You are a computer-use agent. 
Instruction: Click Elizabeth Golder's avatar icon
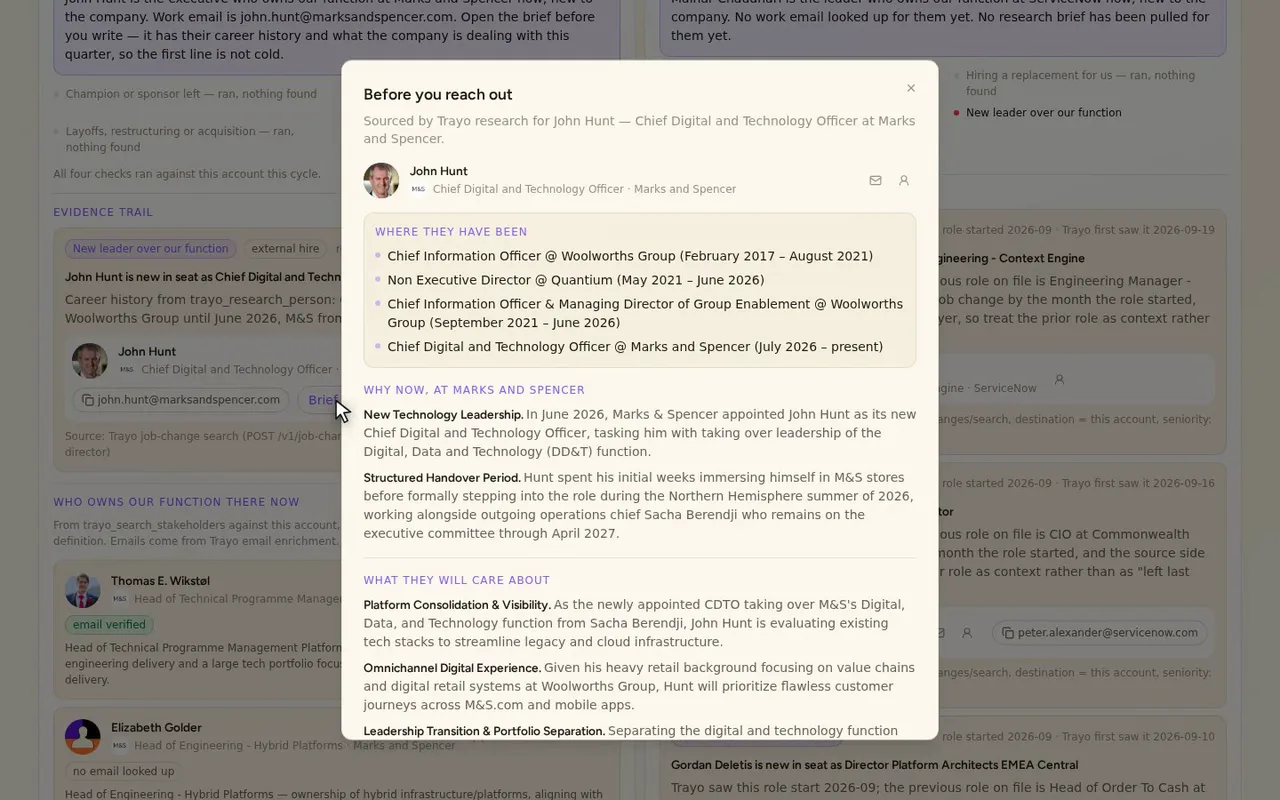[83, 737]
